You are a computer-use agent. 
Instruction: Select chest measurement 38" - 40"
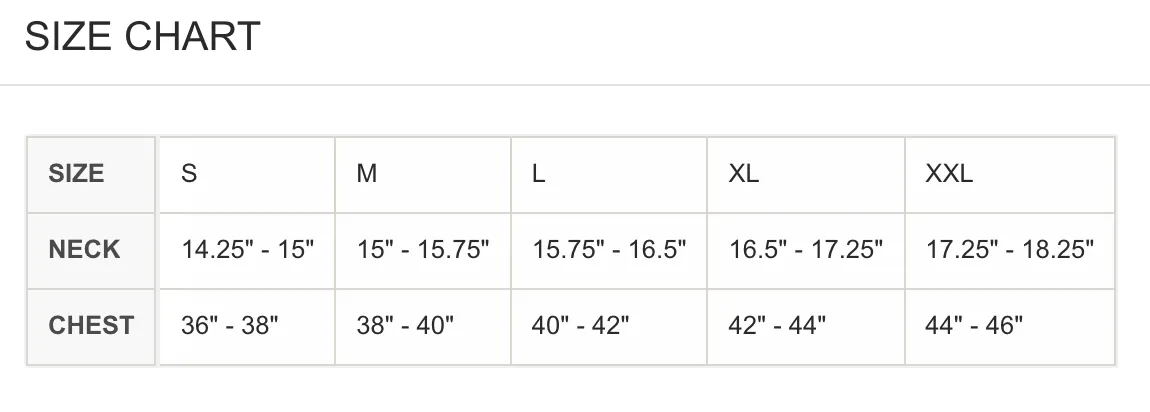[x=422, y=326]
